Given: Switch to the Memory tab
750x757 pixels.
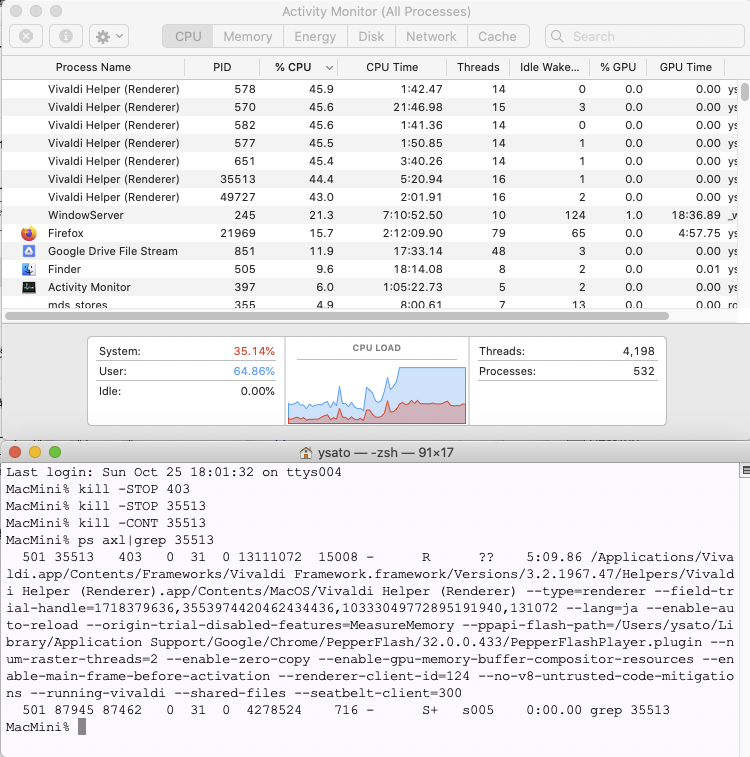Looking at the screenshot, I should click(247, 36).
